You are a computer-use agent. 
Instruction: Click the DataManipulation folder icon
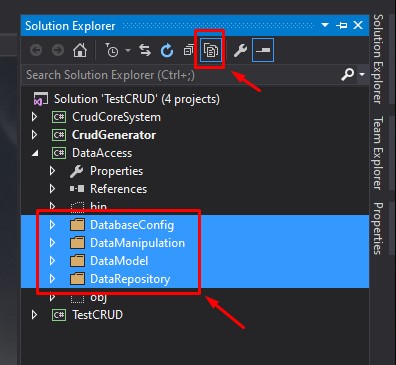click(77, 243)
